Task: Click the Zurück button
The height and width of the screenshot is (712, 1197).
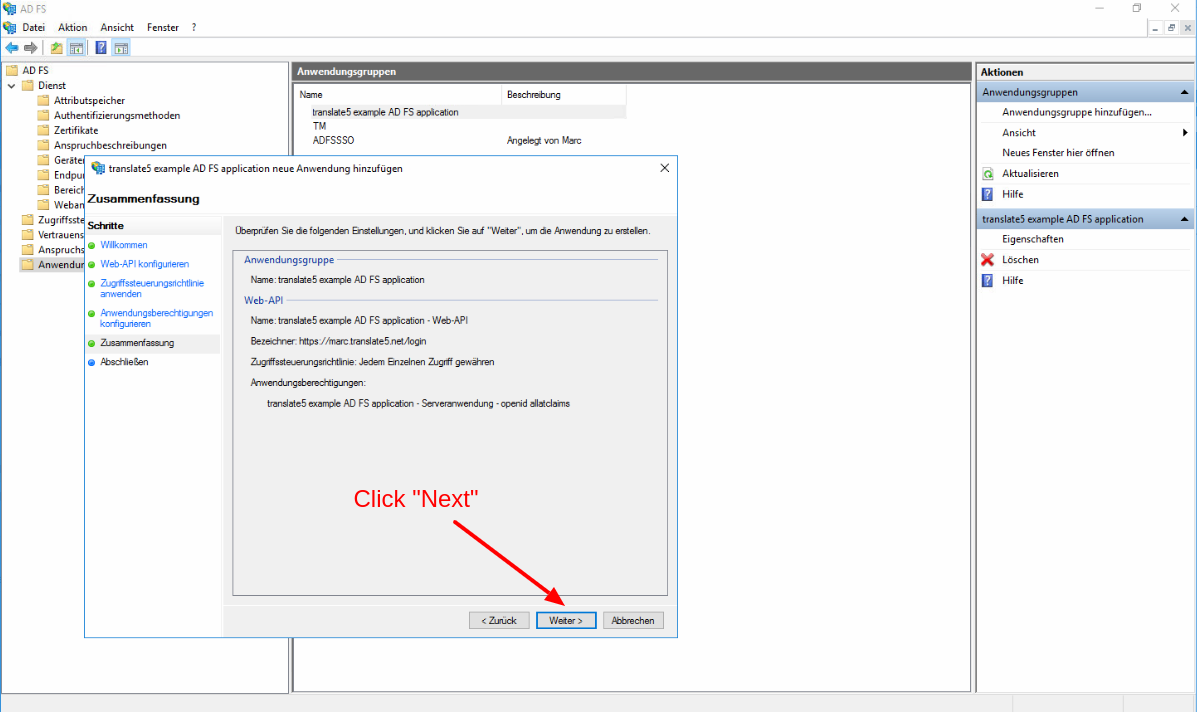Action: [498, 620]
